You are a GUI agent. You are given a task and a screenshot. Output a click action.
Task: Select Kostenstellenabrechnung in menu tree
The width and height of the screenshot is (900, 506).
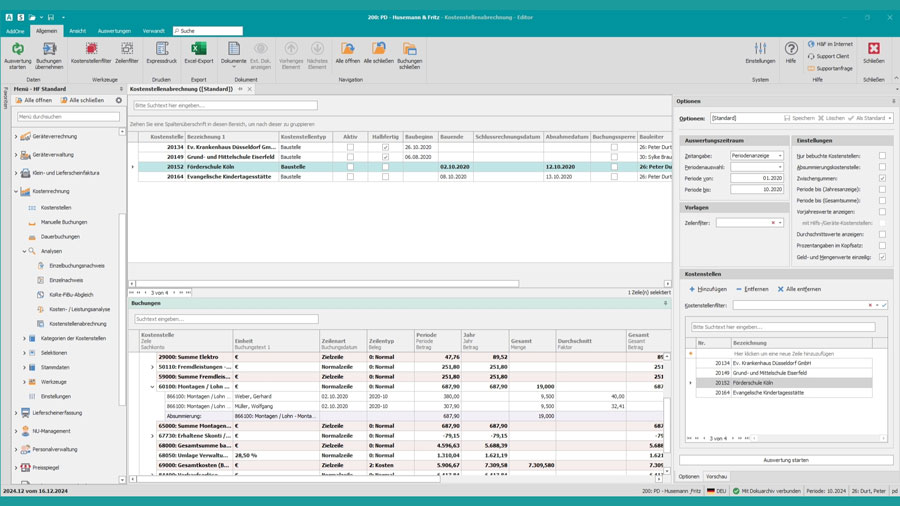77,324
